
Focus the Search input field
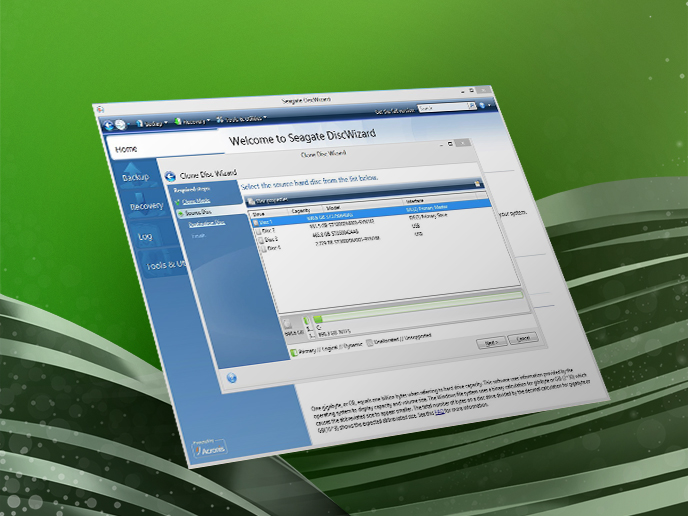click(442, 108)
